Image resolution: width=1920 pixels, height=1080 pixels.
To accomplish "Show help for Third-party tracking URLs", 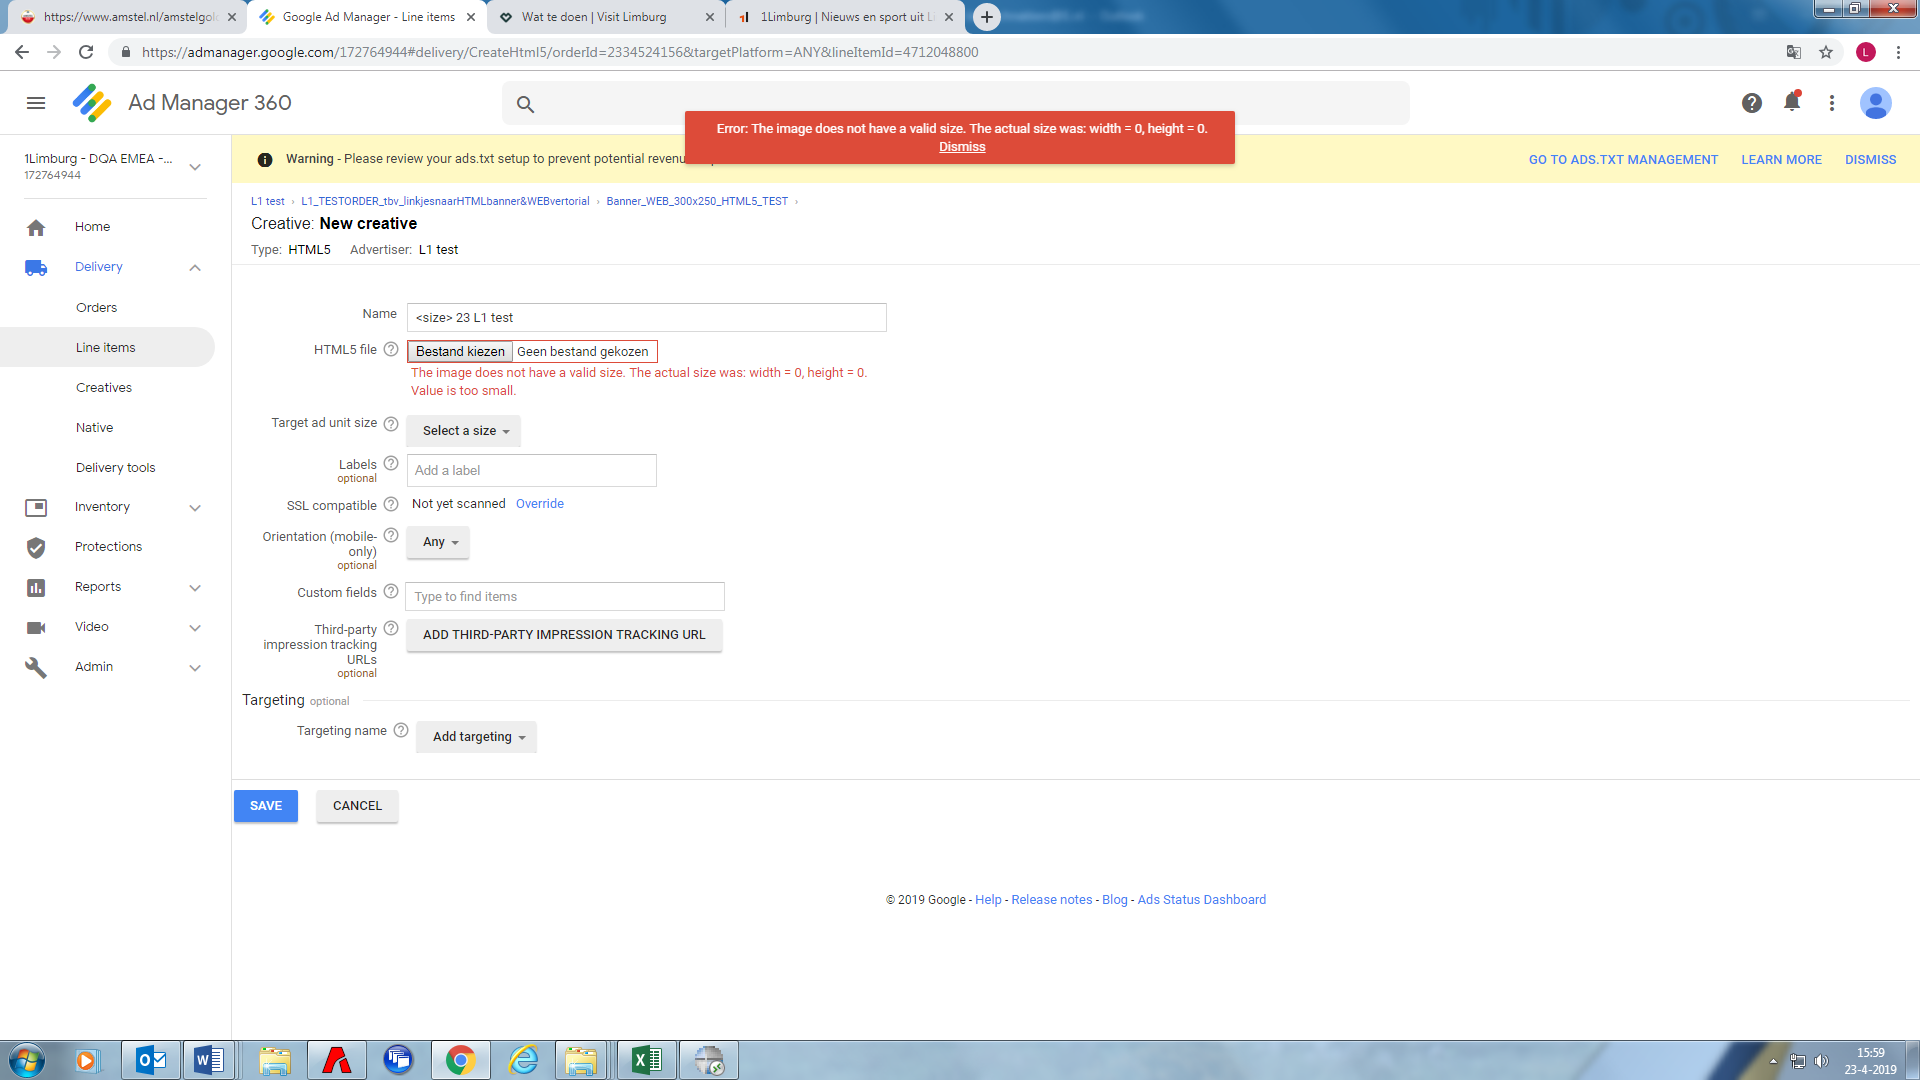I will [x=391, y=629].
